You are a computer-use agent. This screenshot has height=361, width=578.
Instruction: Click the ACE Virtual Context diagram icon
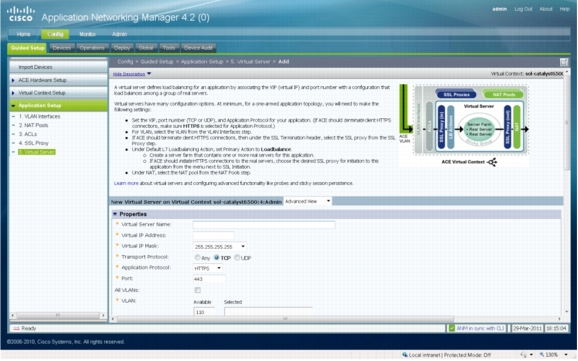pyautogui.click(x=492, y=162)
